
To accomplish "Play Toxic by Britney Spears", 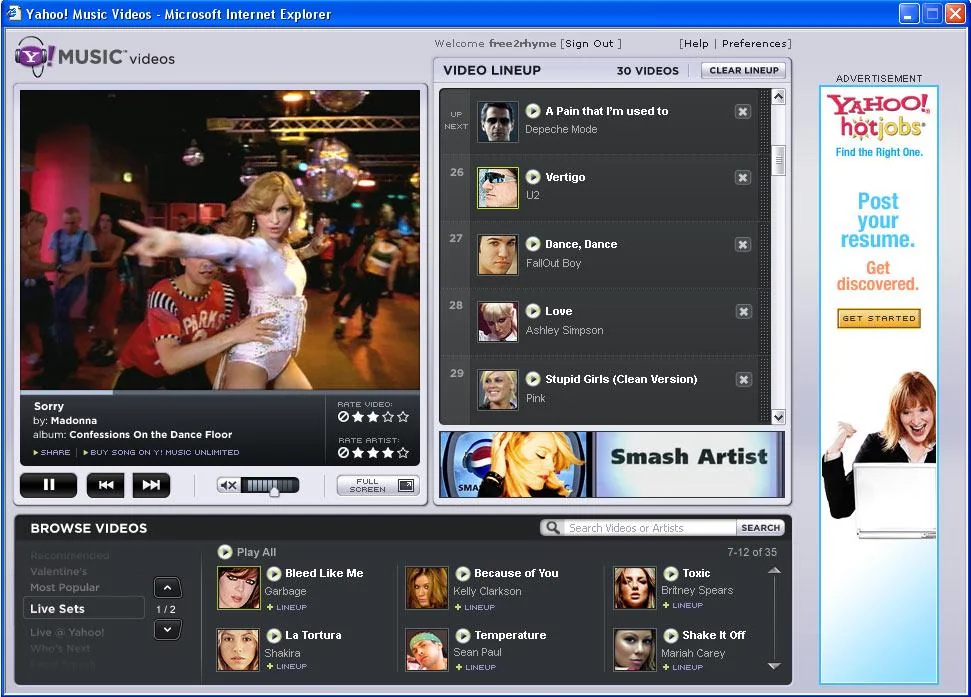I will click(x=671, y=573).
